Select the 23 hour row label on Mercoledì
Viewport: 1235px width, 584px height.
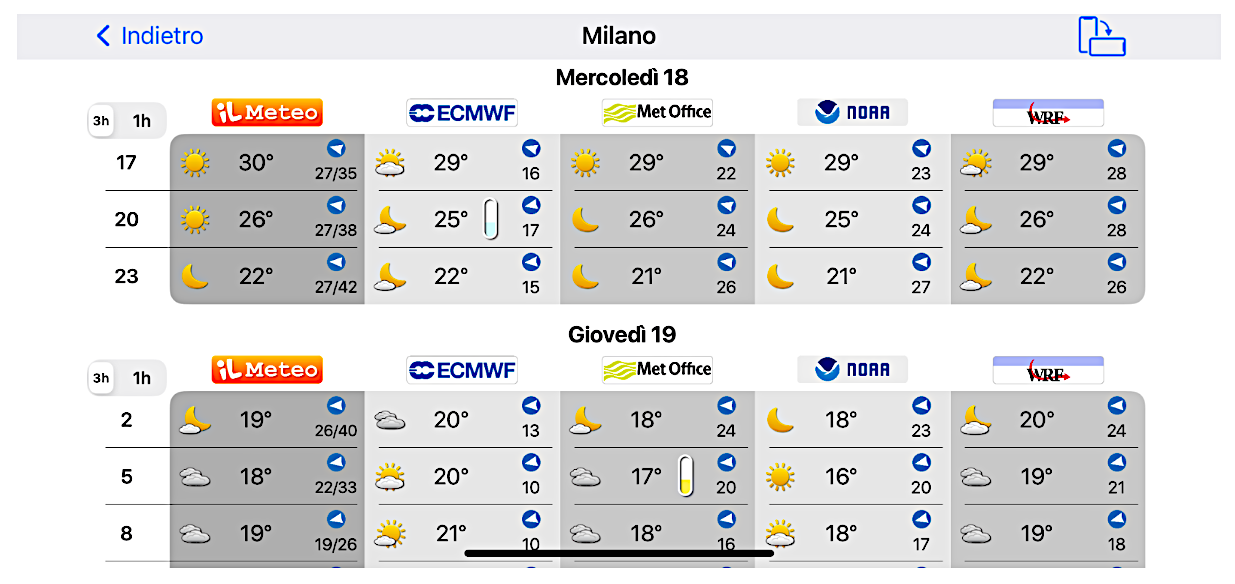(127, 276)
